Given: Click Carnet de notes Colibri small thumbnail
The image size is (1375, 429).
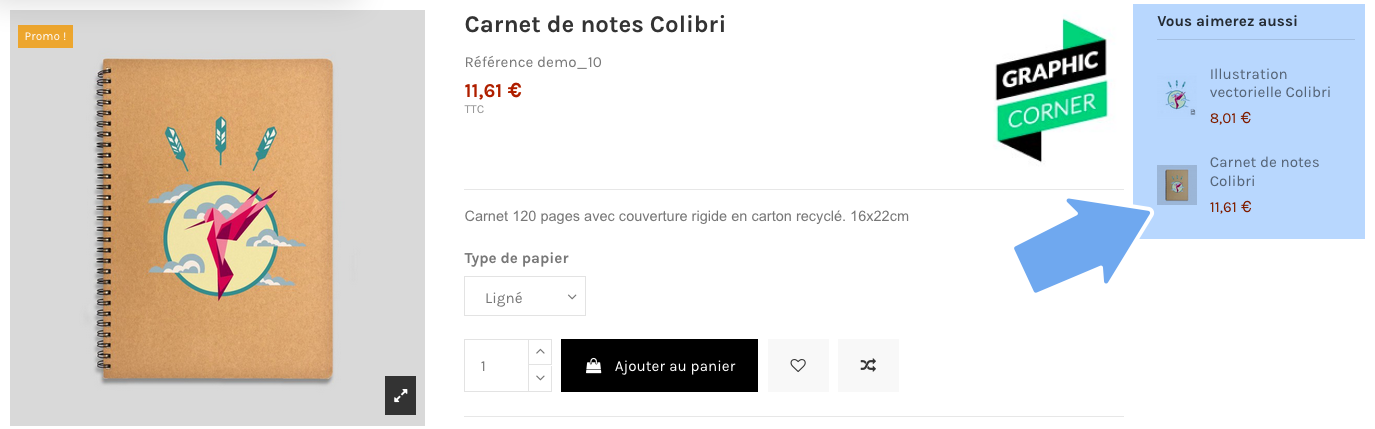Looking at the screenshot, I should [x=1176, y=185].
